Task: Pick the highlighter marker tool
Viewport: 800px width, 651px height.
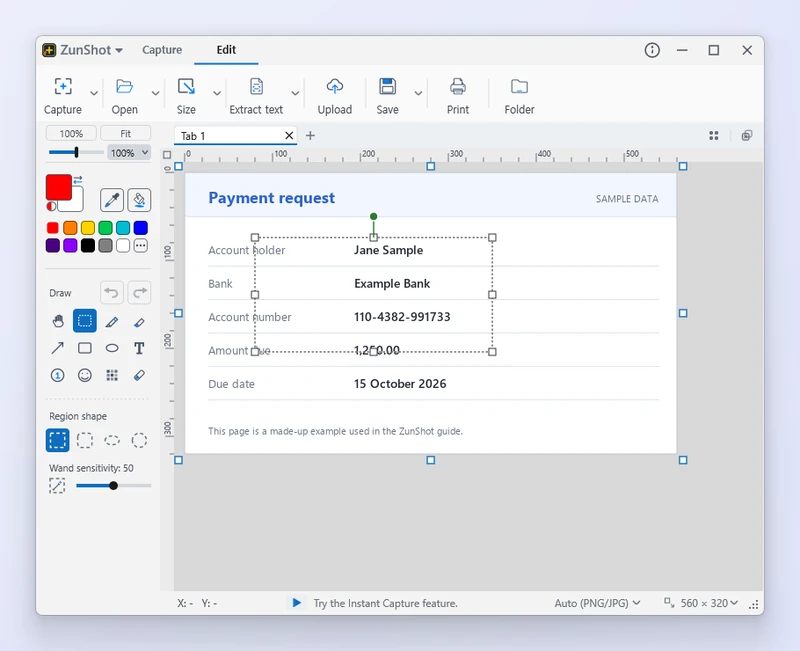Action: click(x=139, y=322)
